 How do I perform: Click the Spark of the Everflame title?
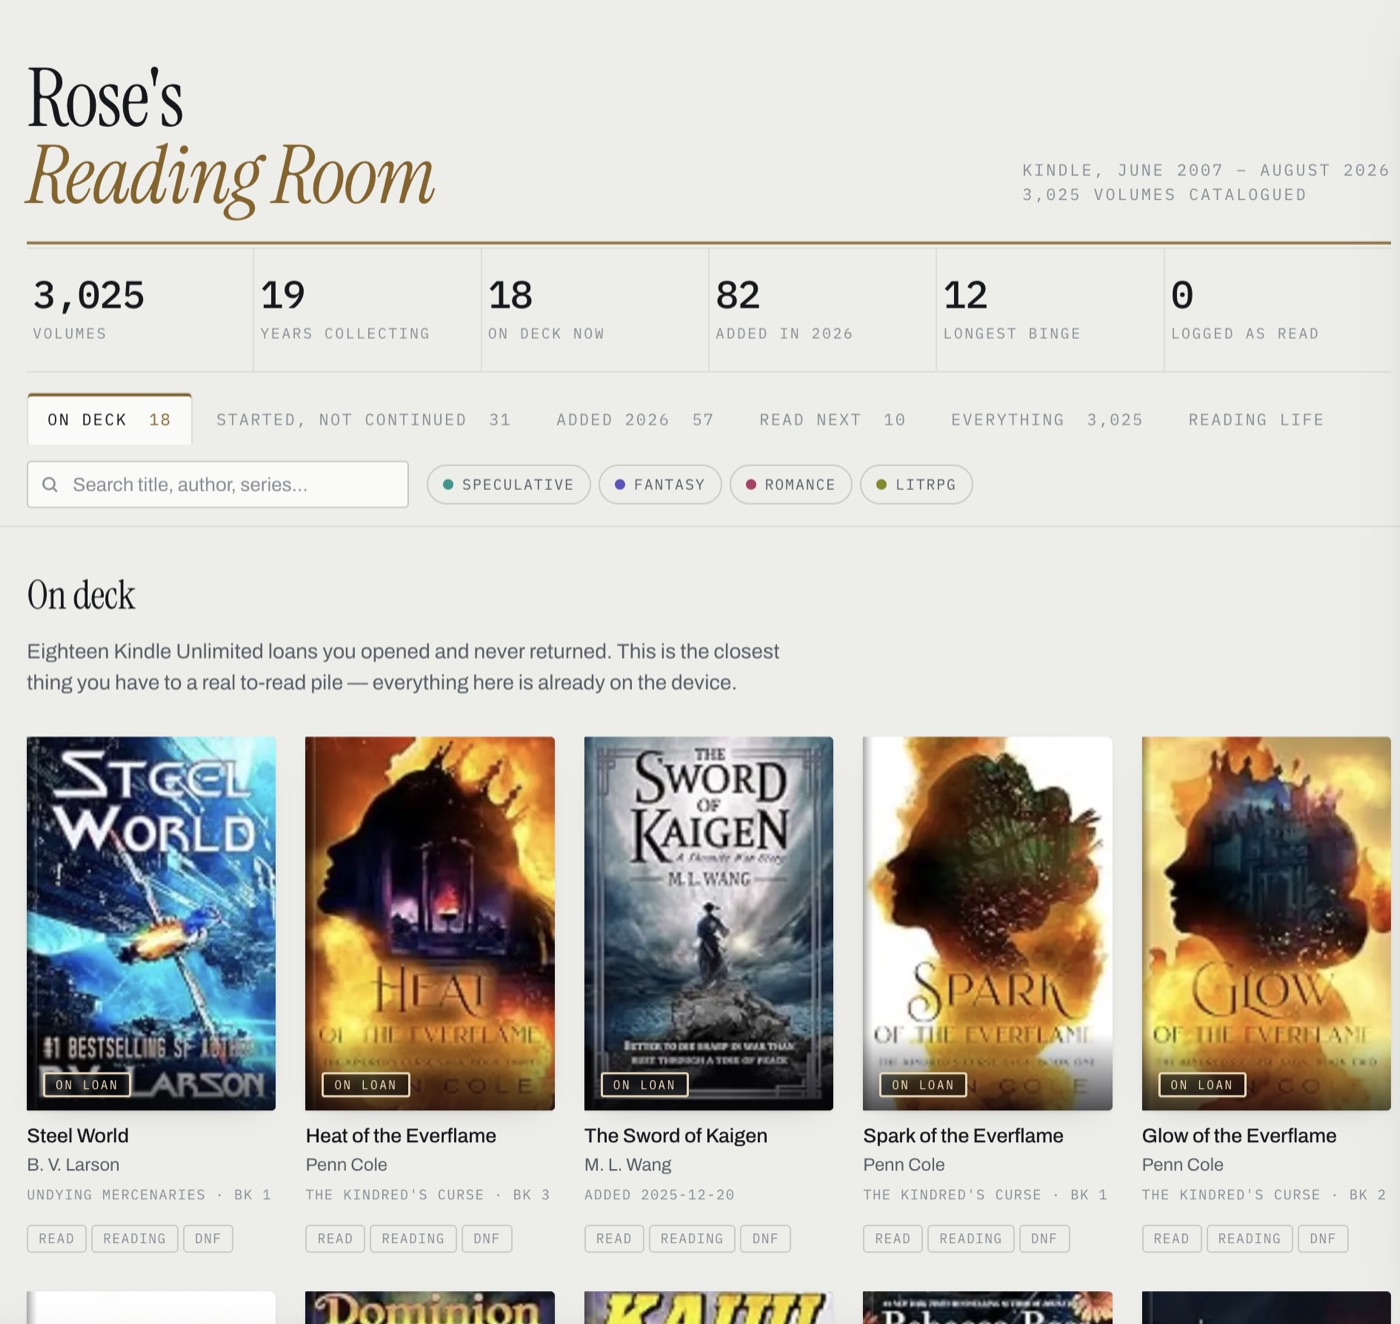tap(963, 1136)
